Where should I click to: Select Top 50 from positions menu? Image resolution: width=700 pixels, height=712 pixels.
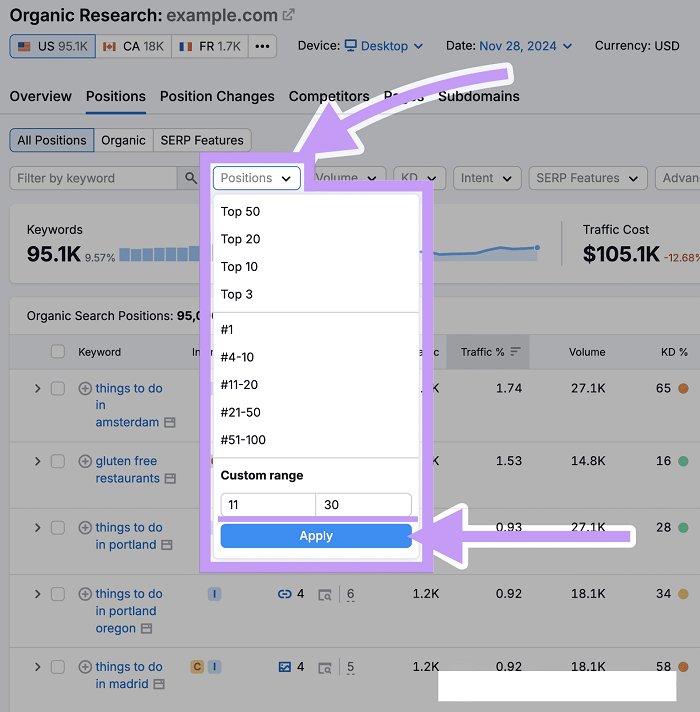point(316,212)
